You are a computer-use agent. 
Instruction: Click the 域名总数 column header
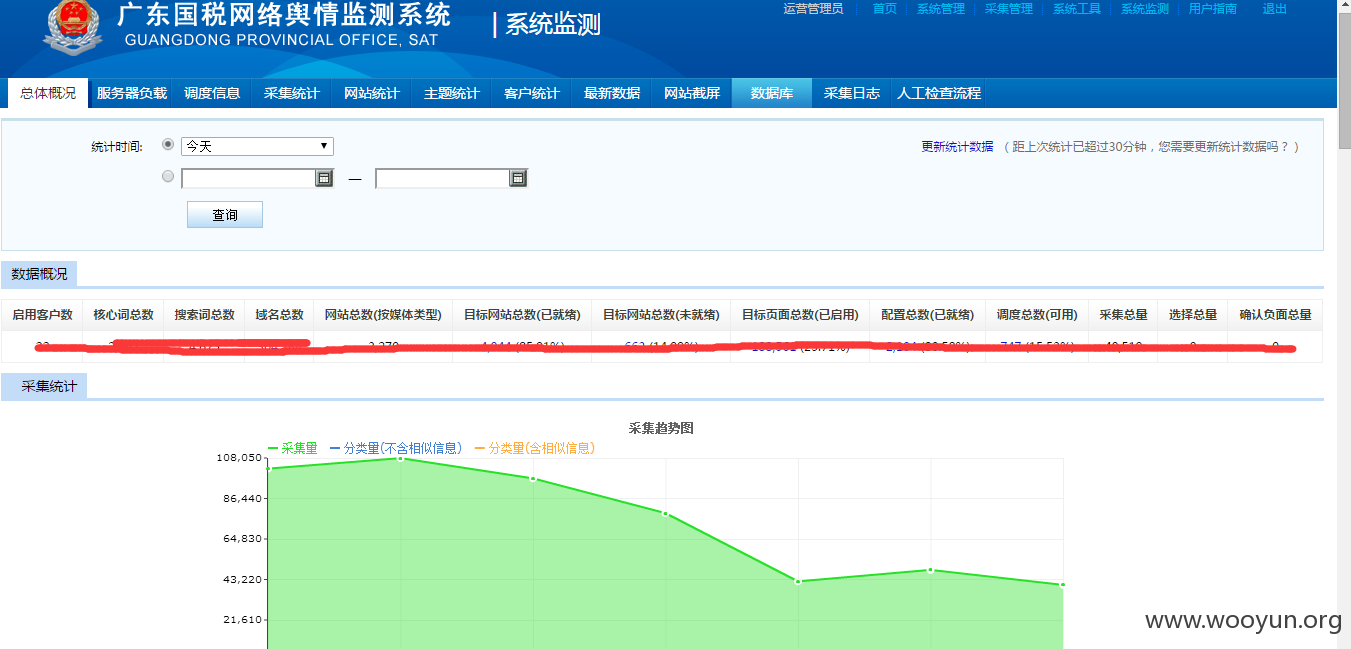click(279, 315)
